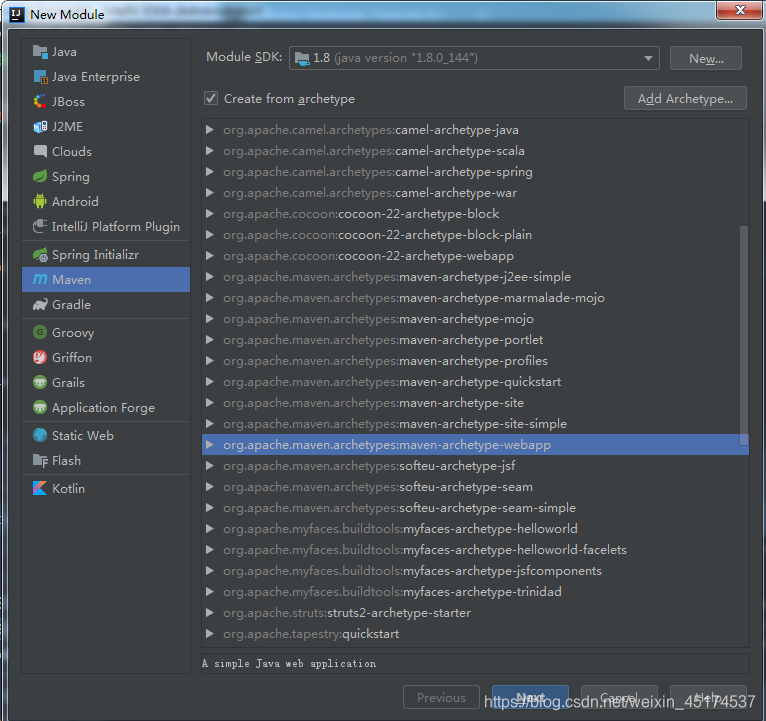
Task: Expand cocoon-22-archetype-block arrow
Action: (x=210, y=213)
